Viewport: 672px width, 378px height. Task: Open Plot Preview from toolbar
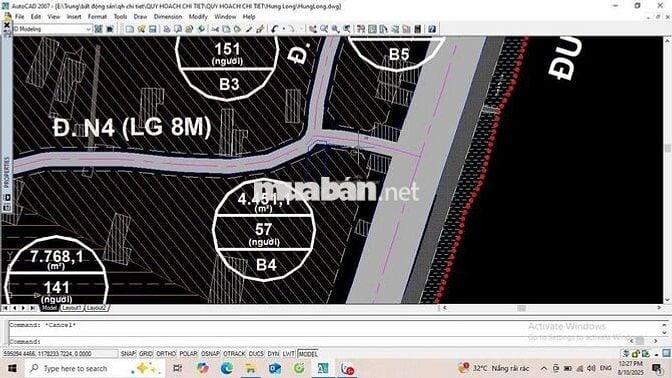point(178,29)
